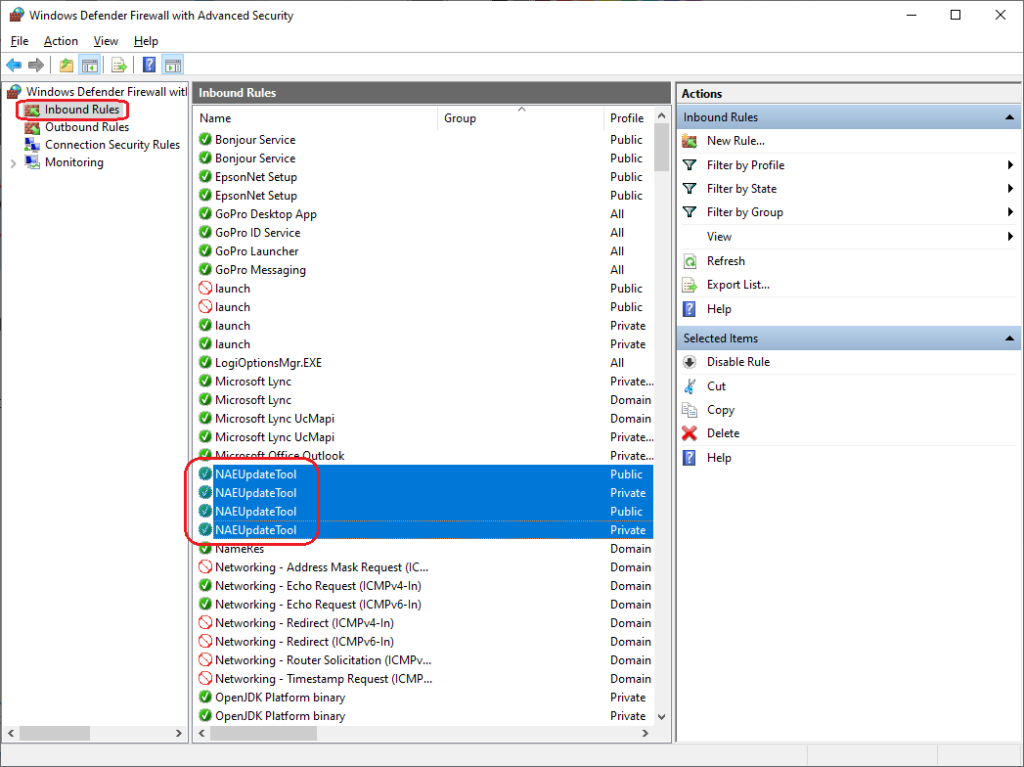1024x767 pixels.
Task: Sort by the Profile column header
Action: (628, 118)
